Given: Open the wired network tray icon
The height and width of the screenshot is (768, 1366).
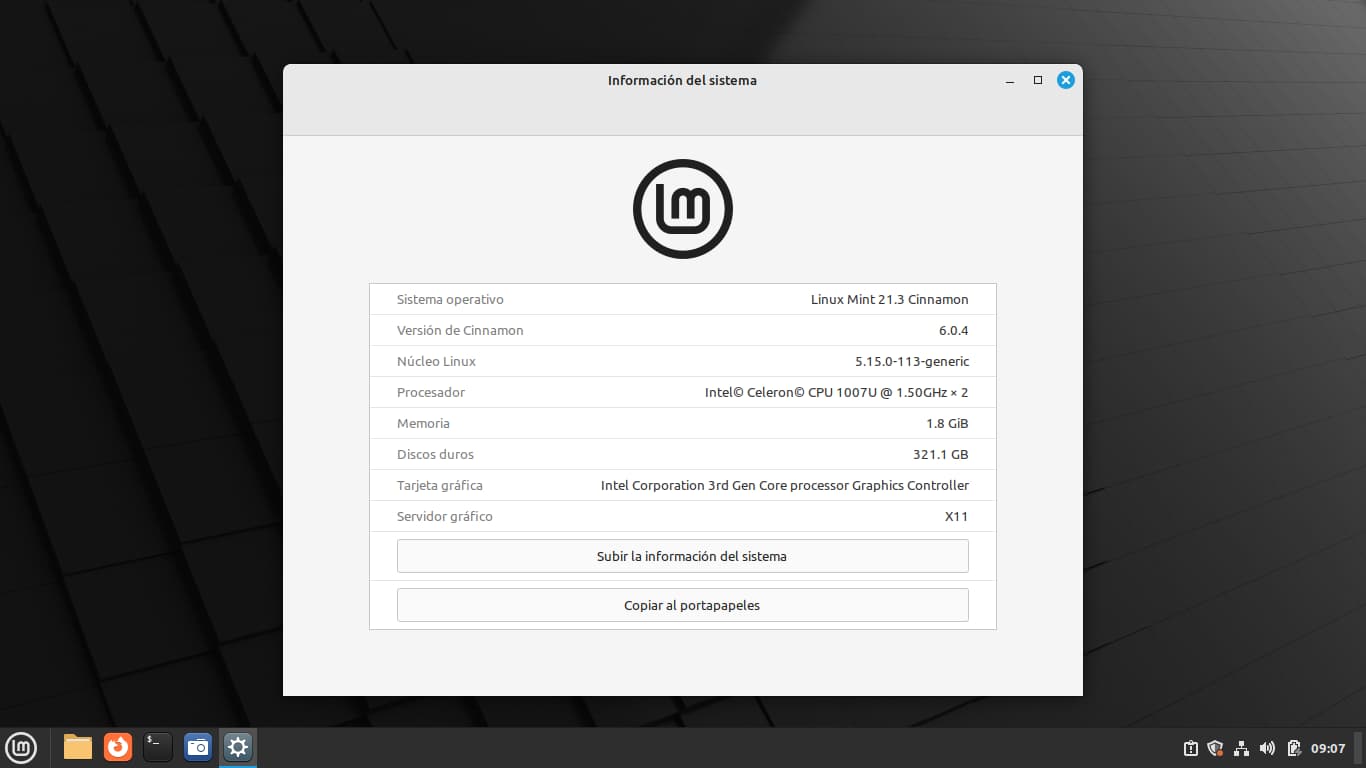Looking at the screenshot, I should pyautogui.click(x=1242, y=748).
